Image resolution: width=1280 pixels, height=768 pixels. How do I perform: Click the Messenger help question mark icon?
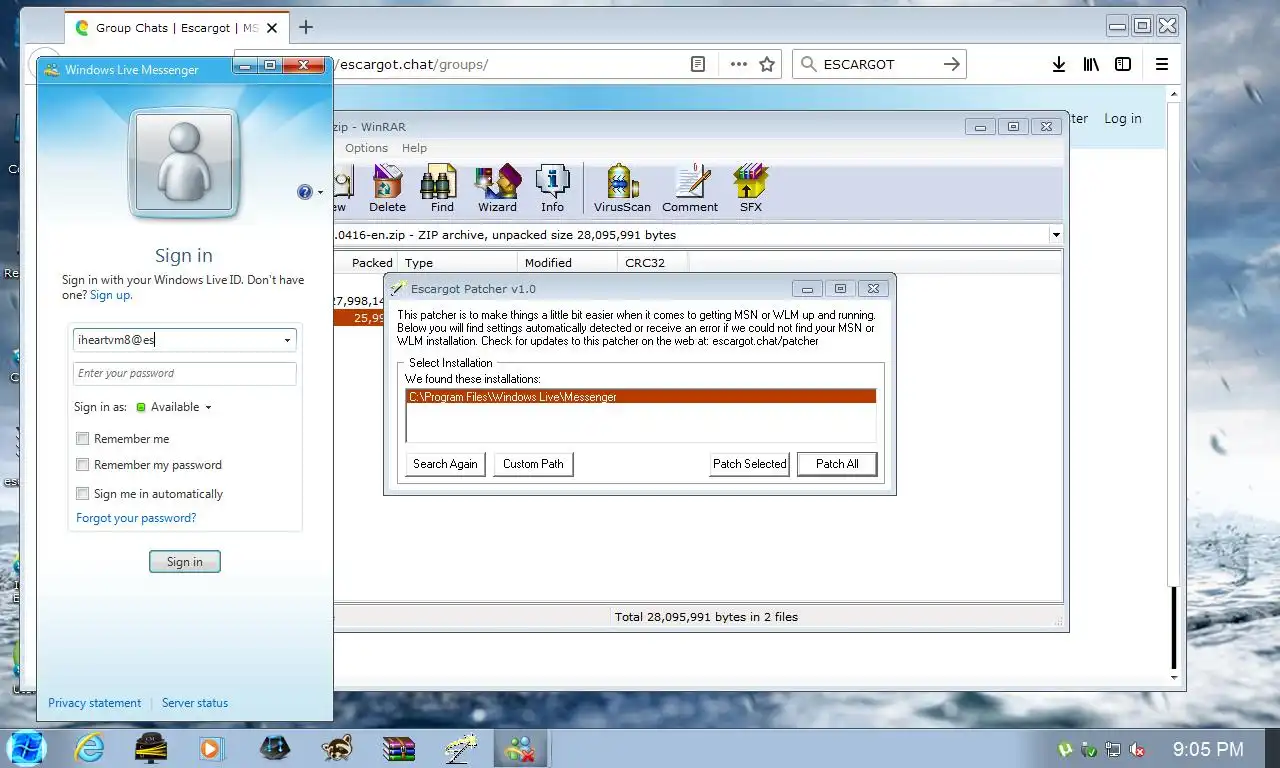tap(305, 192)
